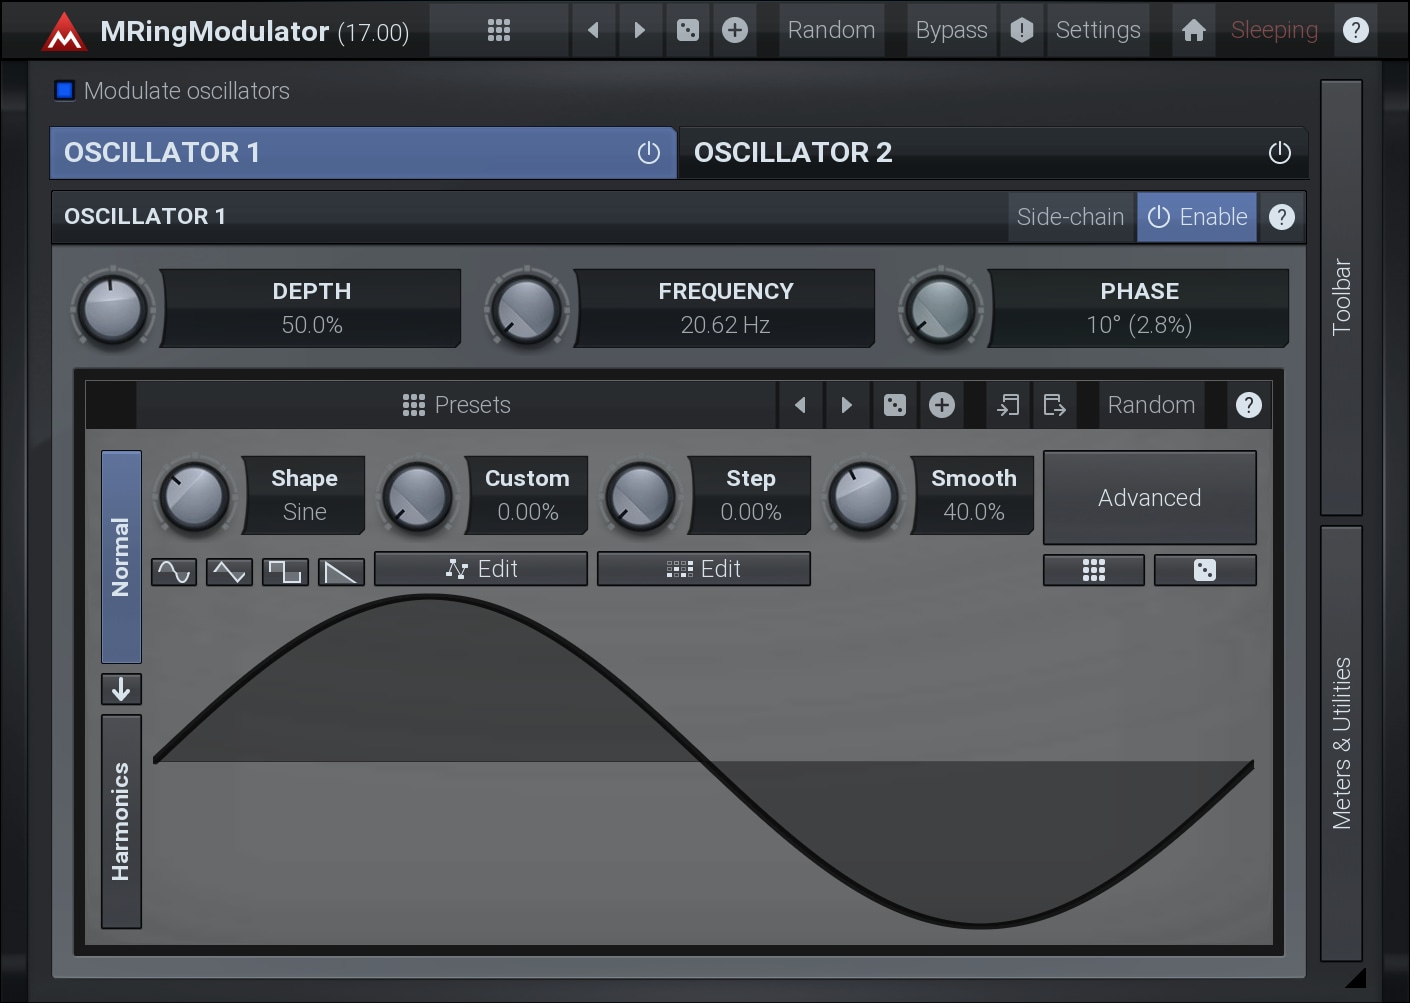Screen dimensions: 1410x1003
Task: Select the square wave shape icon
Action: [x=285, y=571]
